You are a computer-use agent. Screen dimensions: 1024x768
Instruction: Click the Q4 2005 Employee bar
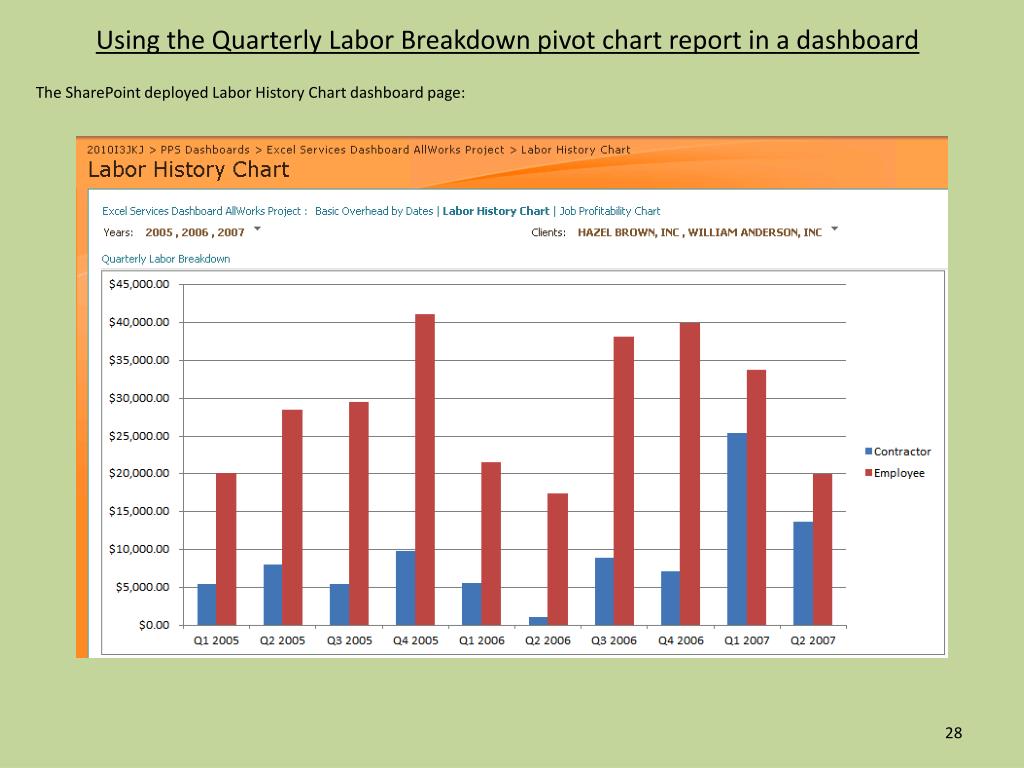(425, 470)
